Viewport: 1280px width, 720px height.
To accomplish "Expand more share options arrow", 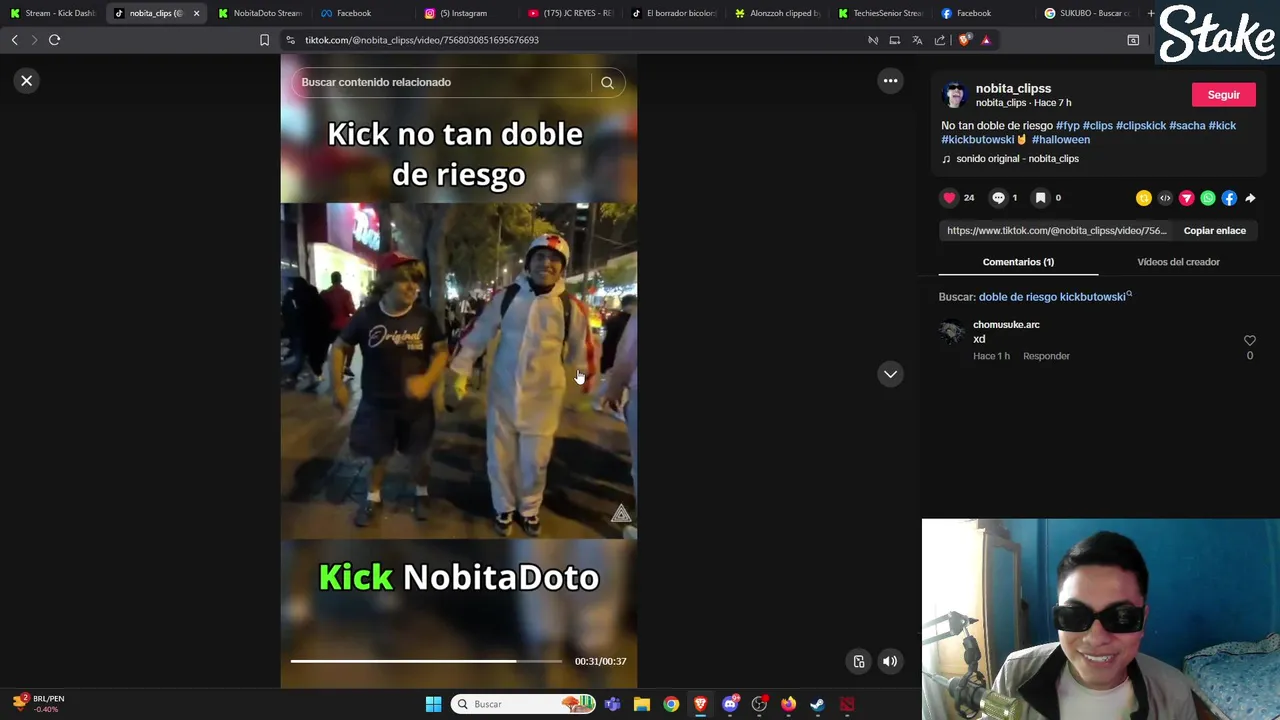I will pyautogui.click(x=1250, y=198).
